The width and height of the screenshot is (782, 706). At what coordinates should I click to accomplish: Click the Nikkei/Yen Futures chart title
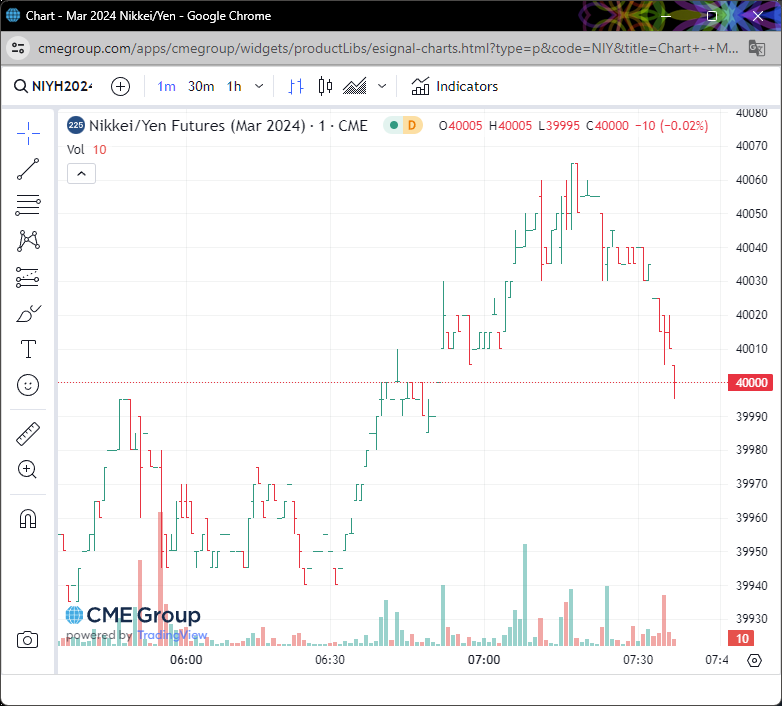click(228, 126)
